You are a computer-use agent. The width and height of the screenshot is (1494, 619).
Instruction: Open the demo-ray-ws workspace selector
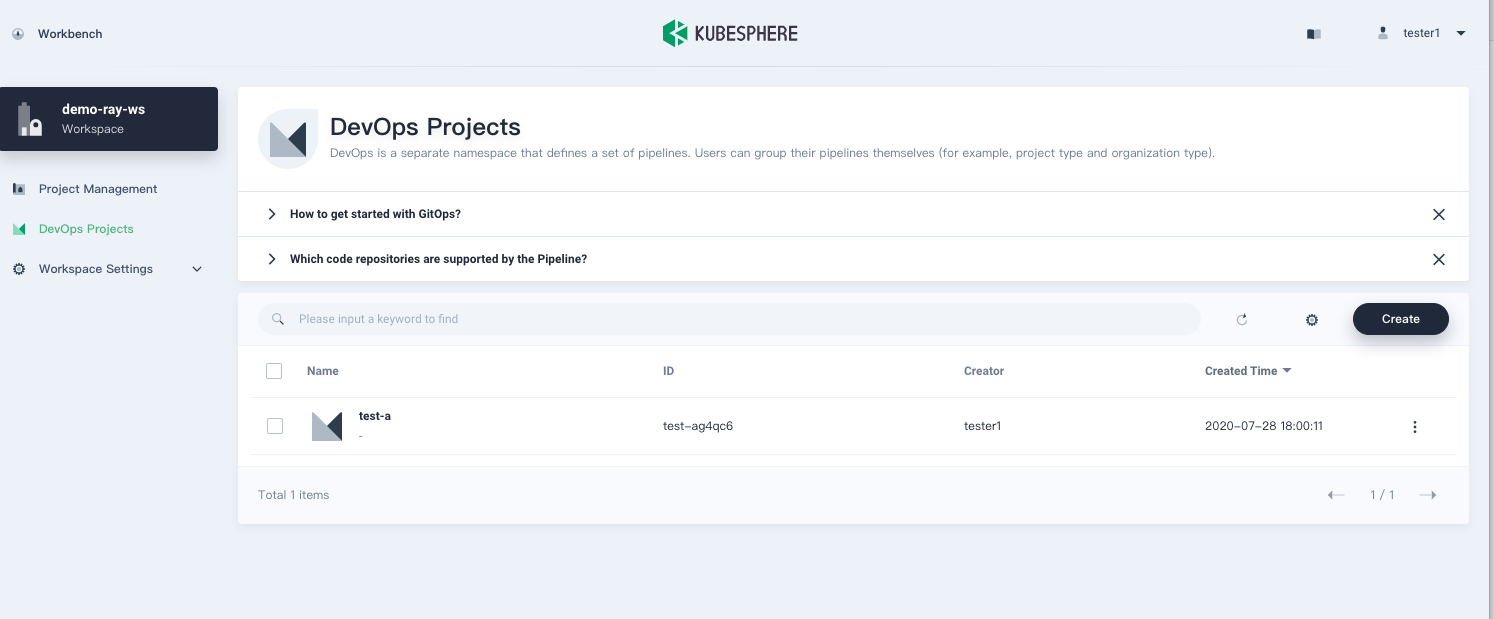(x=109, y=119)
